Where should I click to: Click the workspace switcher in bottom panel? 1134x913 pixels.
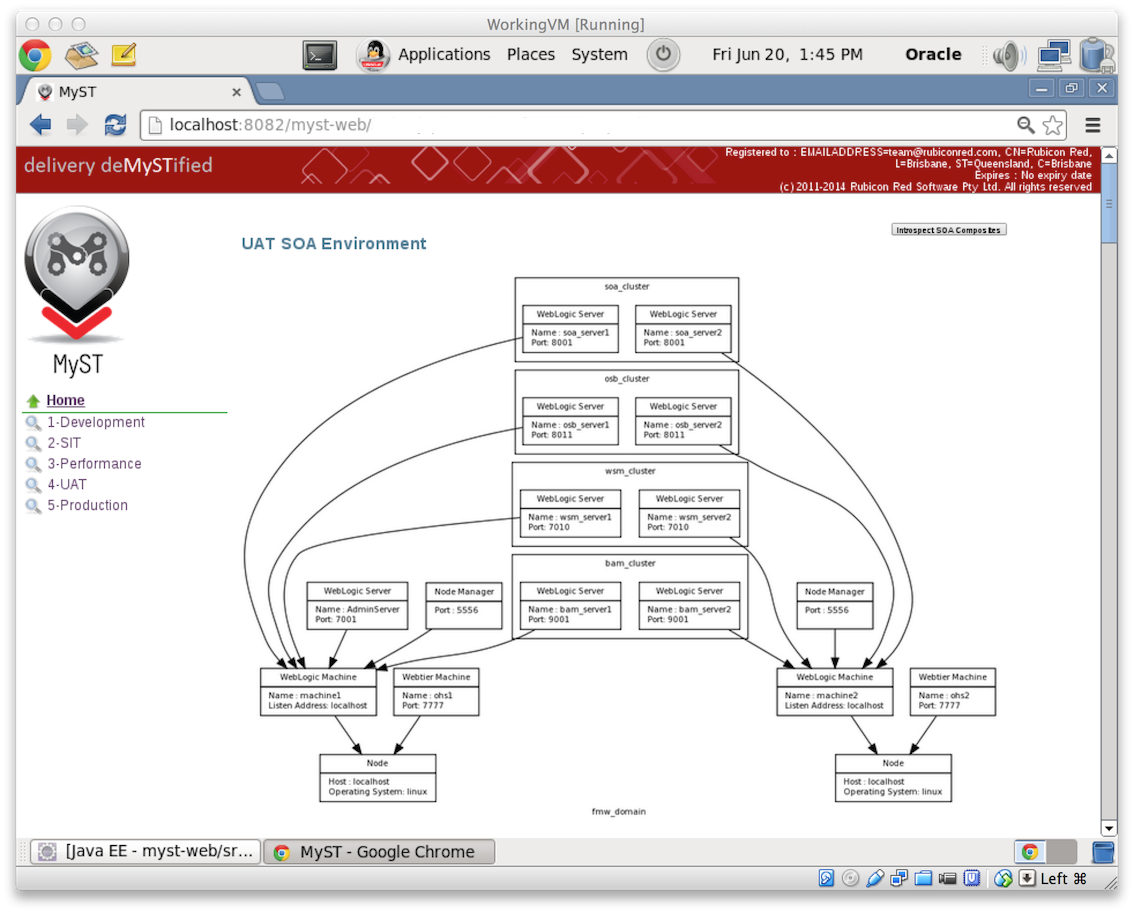tap(1046, 852)
